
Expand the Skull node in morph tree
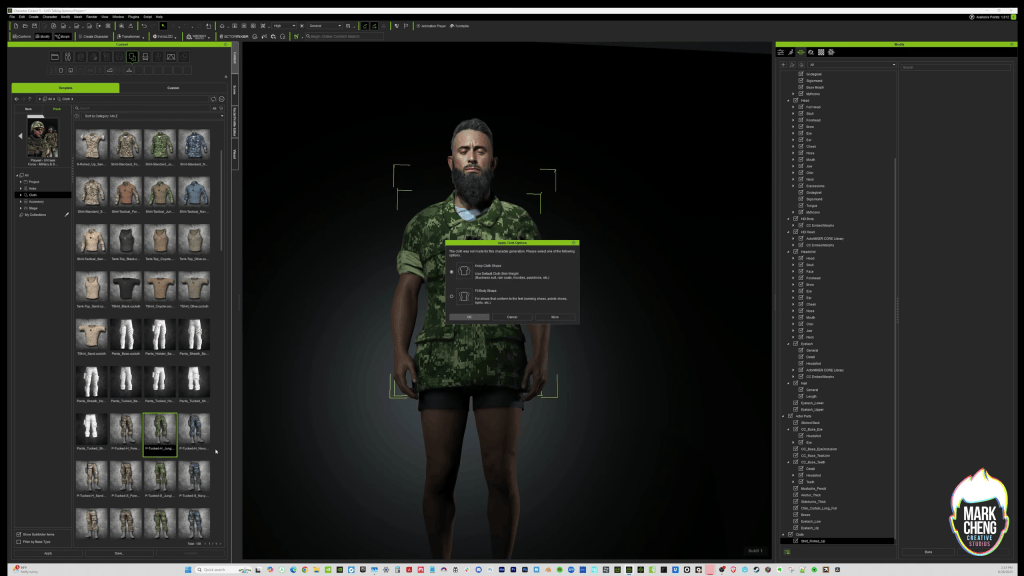click(793, 114)
